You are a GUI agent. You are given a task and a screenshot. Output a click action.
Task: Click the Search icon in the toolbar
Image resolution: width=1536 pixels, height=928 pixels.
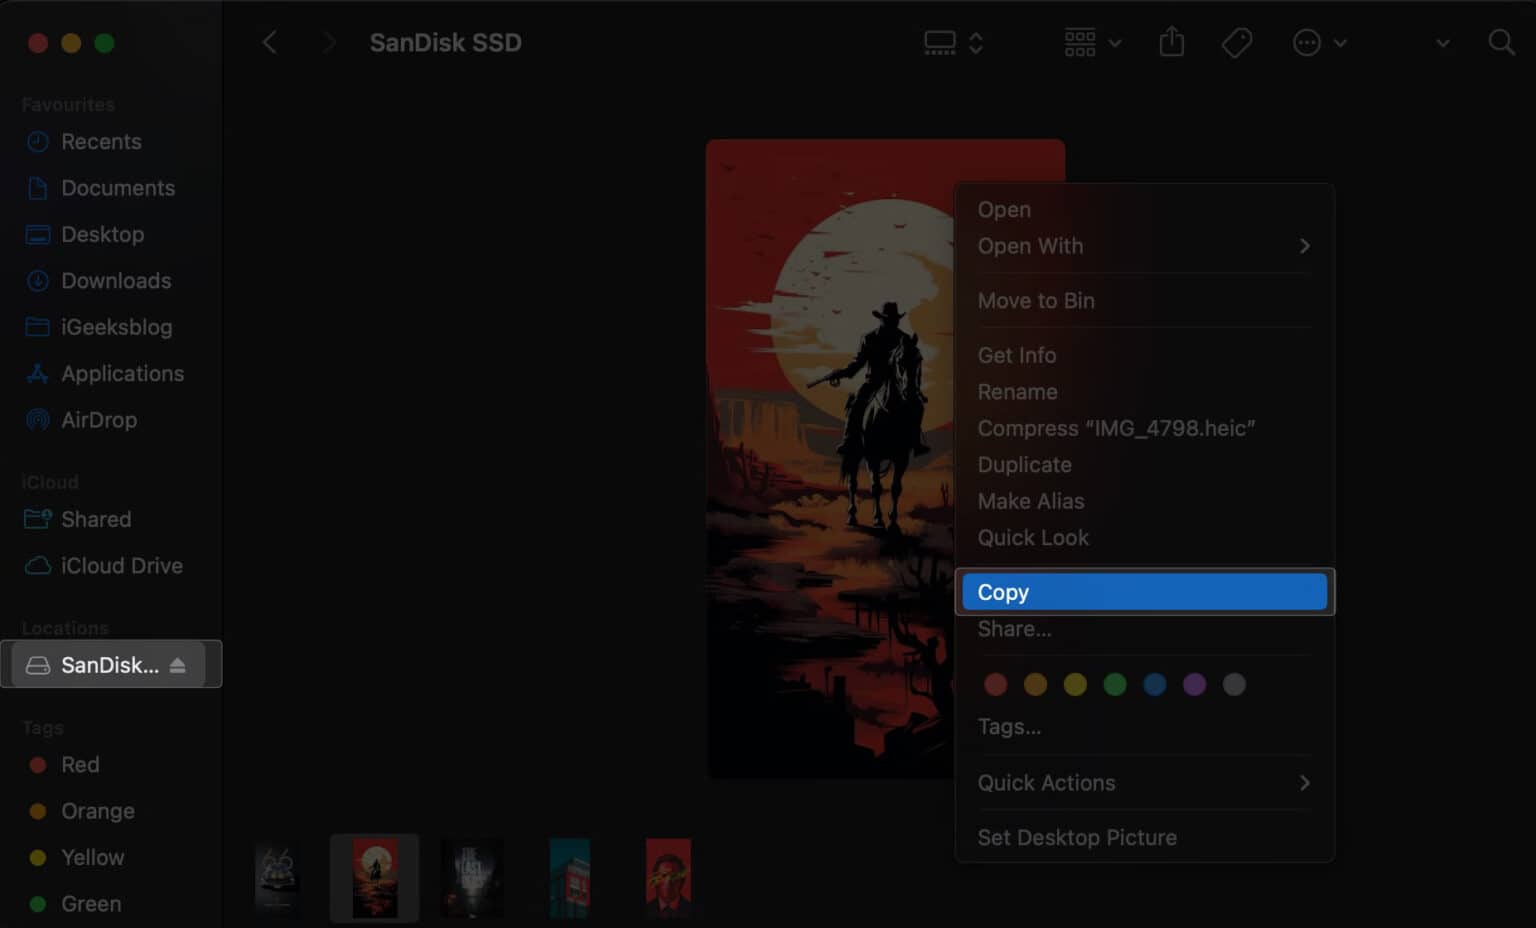coord(1500,43)
